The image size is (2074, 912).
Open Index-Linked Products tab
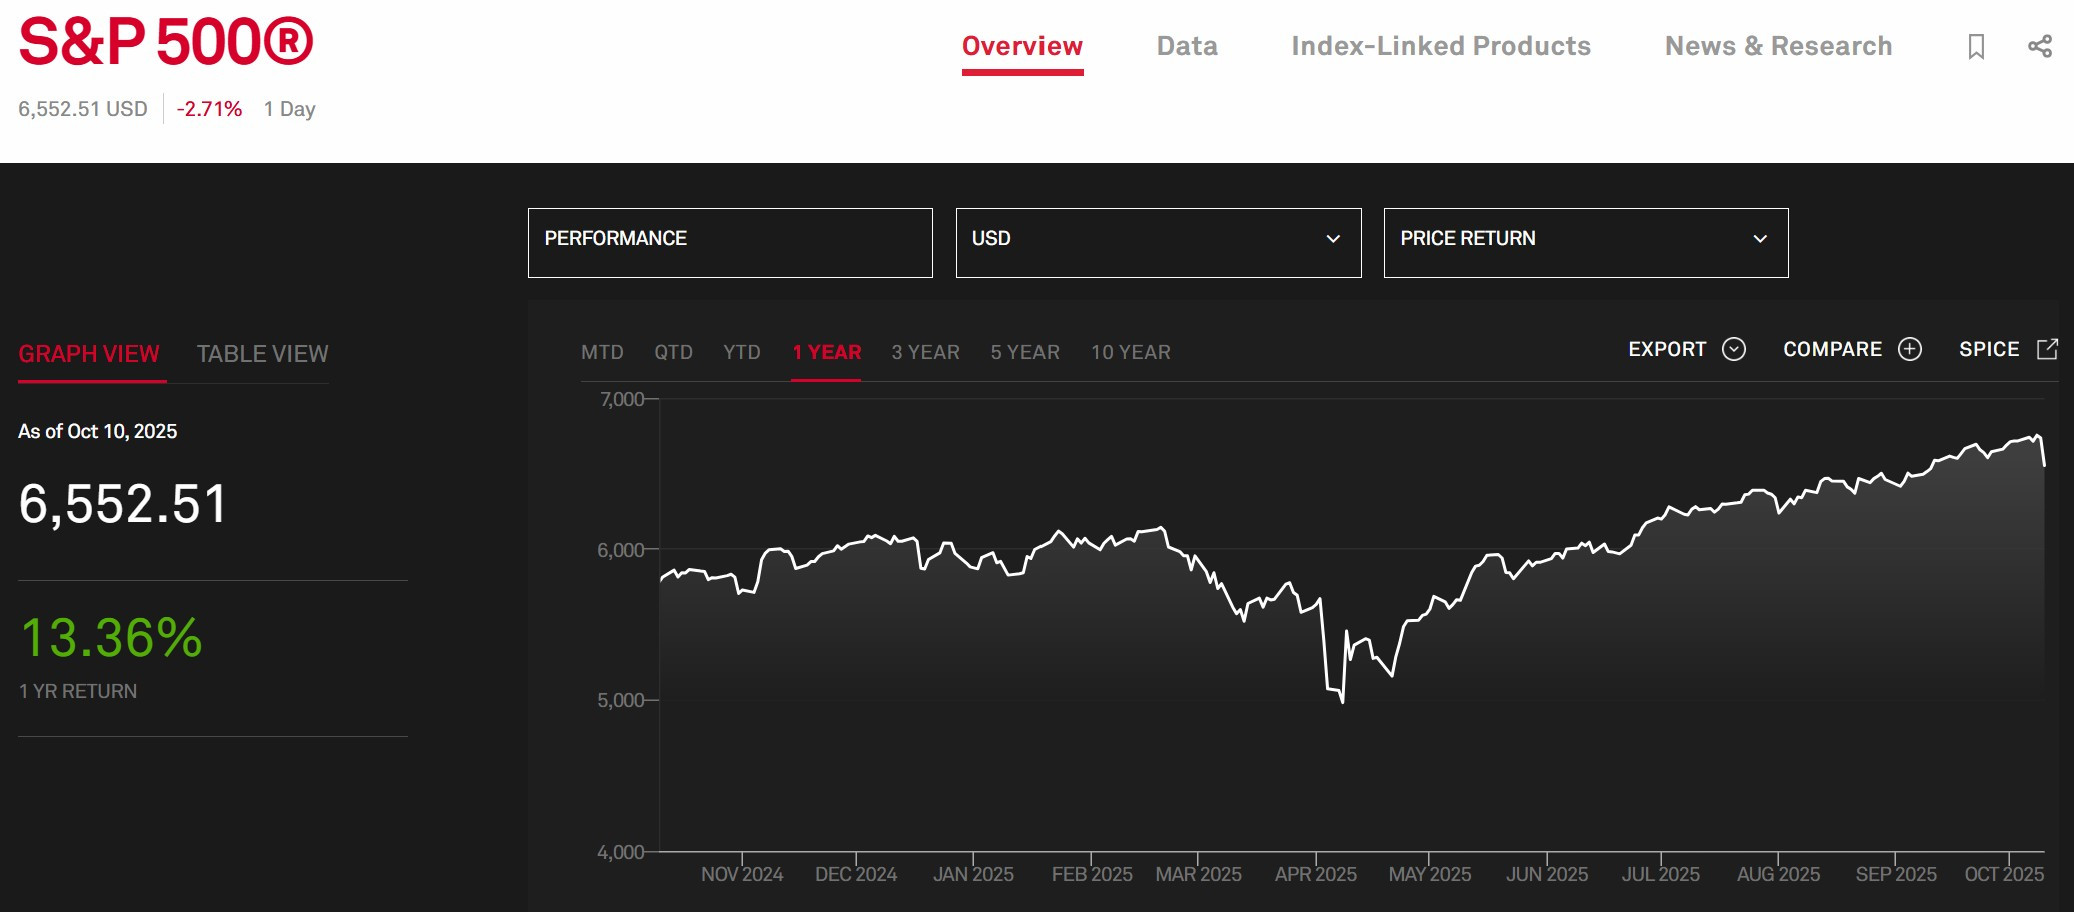[1441, 46]
